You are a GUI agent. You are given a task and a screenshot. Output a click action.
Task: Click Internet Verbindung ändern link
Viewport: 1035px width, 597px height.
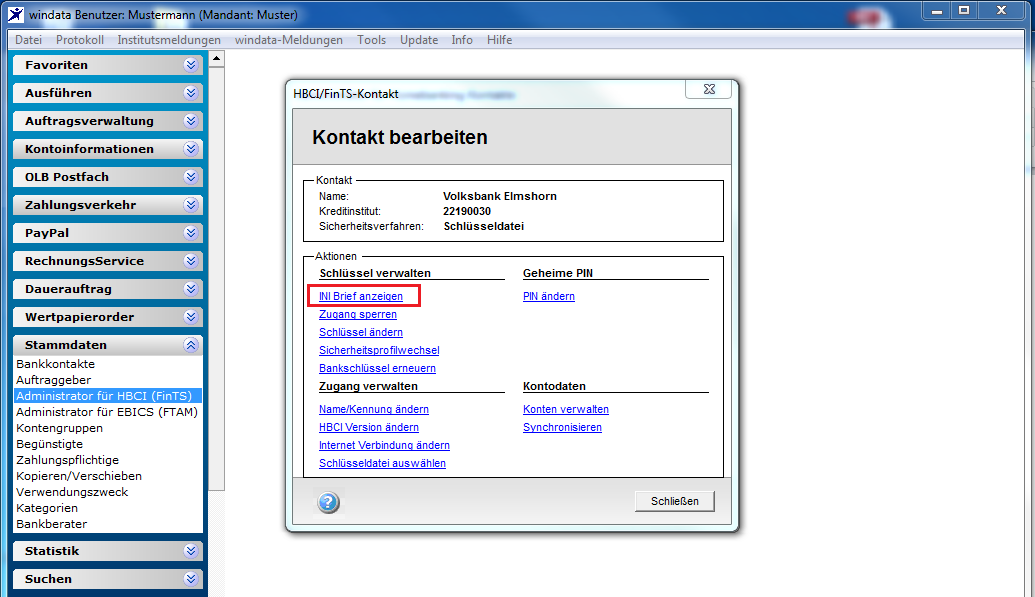(x=384, y=445)
